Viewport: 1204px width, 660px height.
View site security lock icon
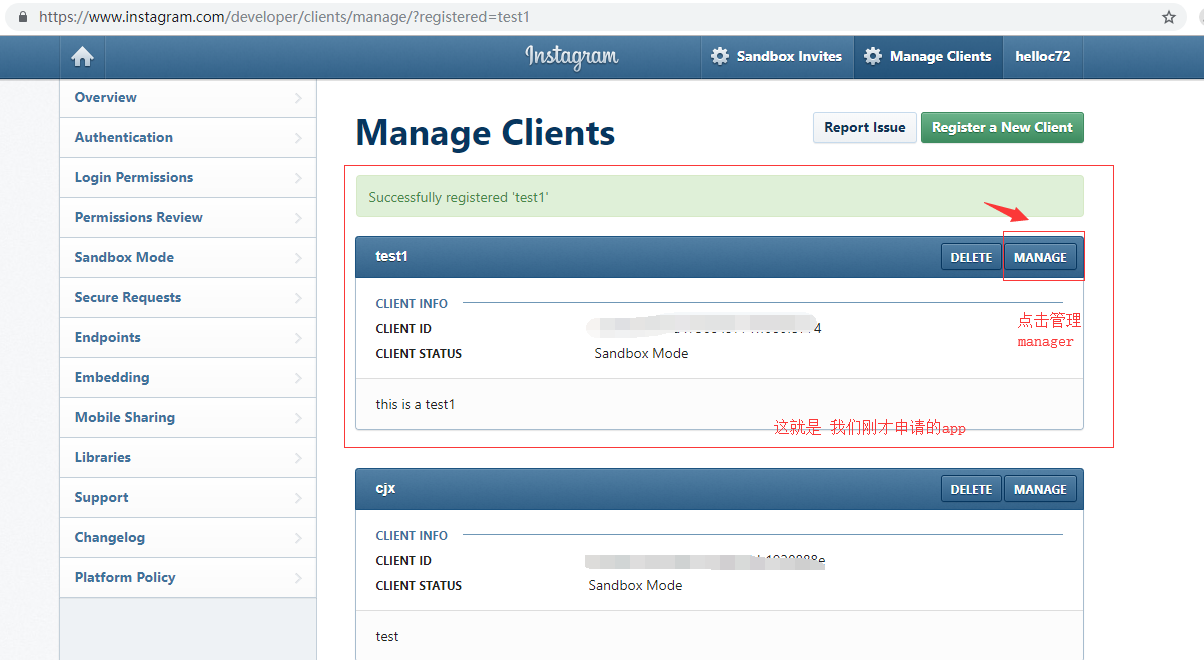point(22,17)
